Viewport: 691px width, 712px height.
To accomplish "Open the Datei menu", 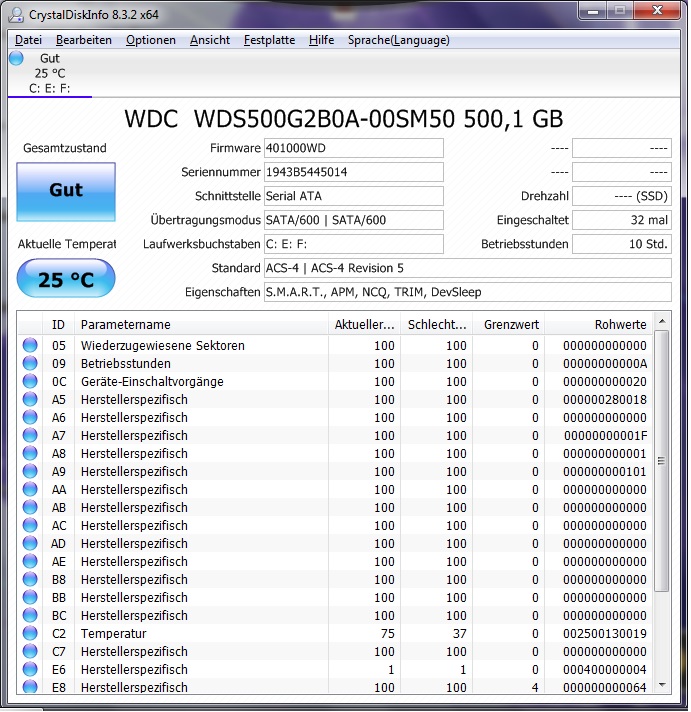I will (x=28, y=40).
